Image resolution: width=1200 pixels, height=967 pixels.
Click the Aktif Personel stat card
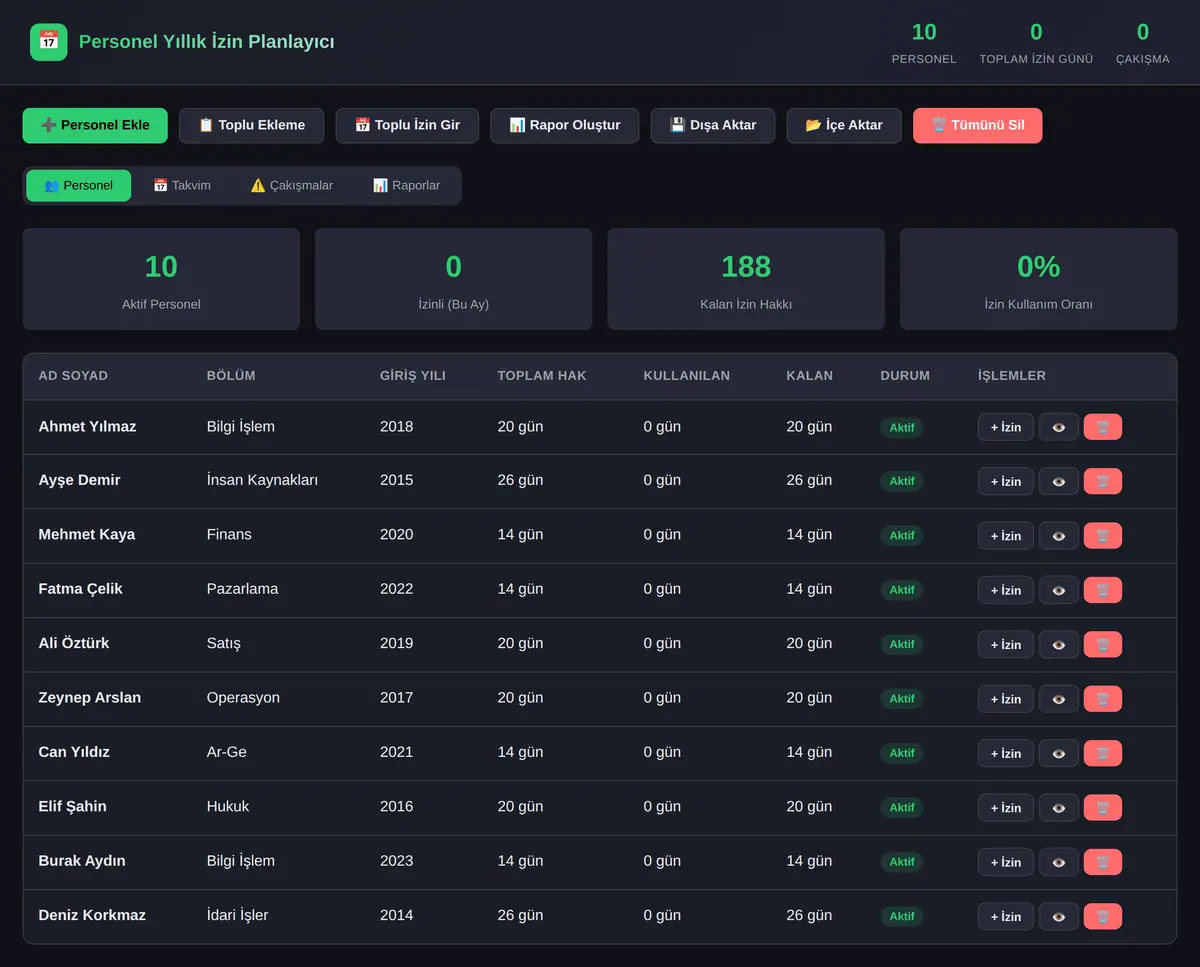point(161,279)
